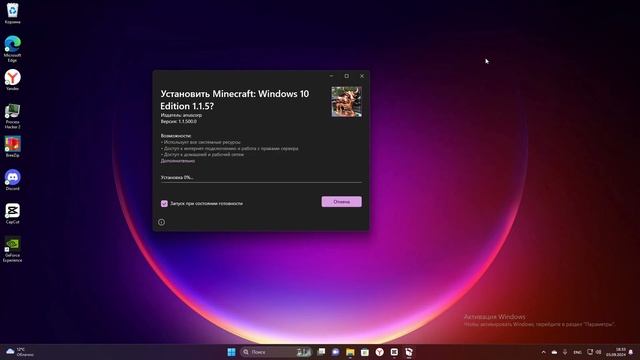Open the notification bell in tray
Screen dimensions: 640x360
click(x=631, y=352)
